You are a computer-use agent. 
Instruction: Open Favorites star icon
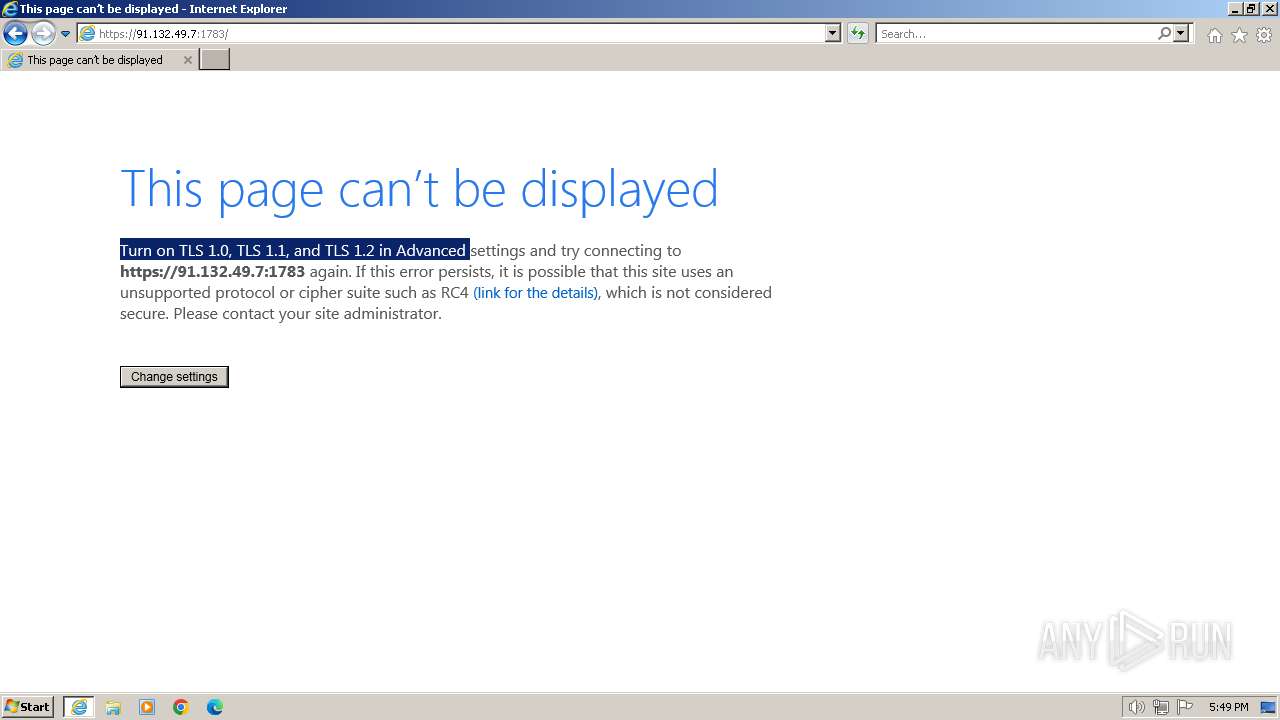pos(1239,35)
